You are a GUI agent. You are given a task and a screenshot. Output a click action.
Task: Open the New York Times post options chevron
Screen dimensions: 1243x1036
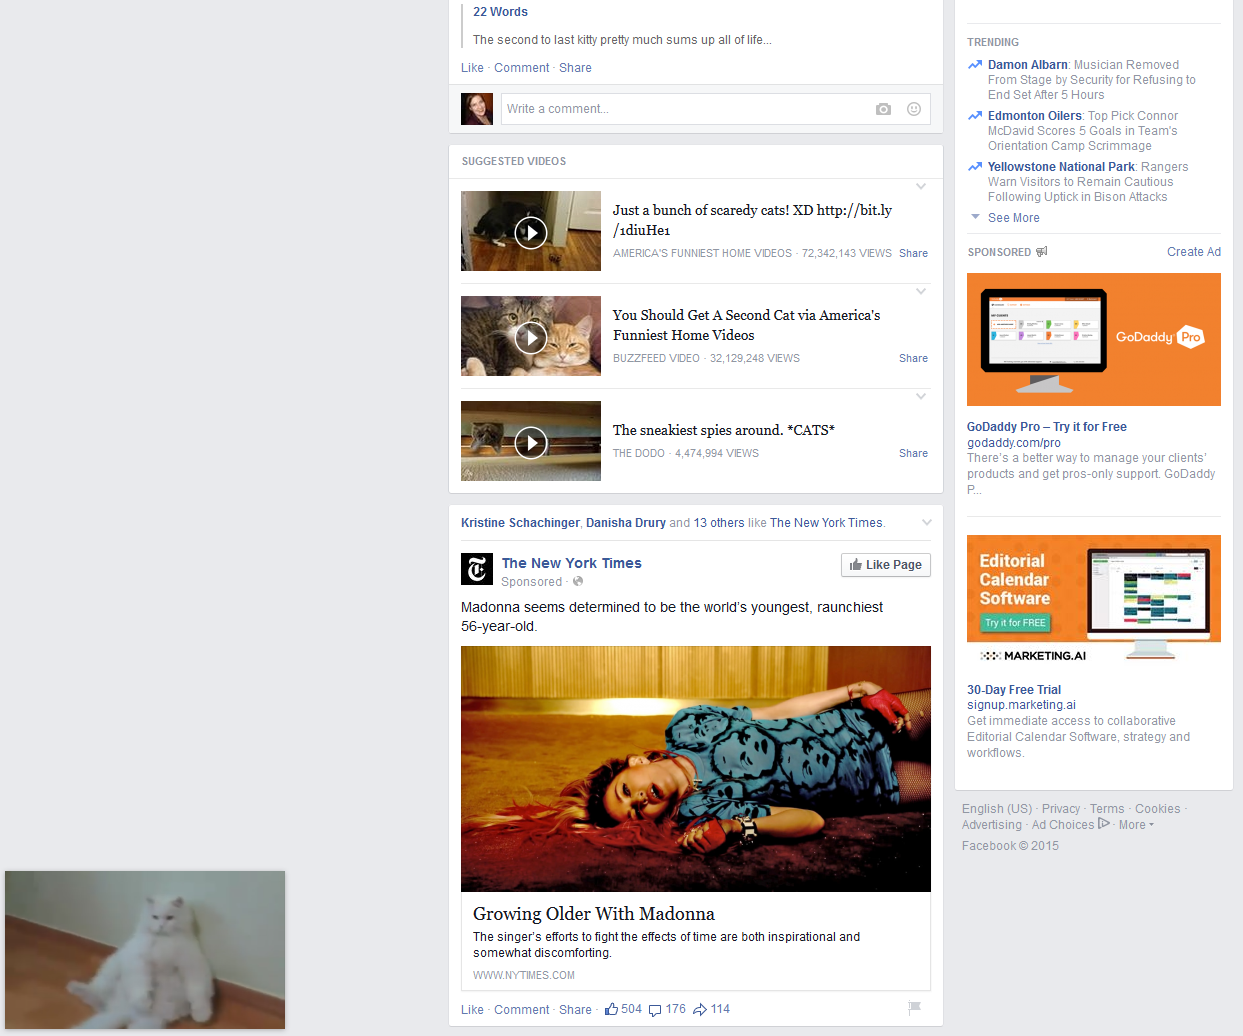pos(926,522)
